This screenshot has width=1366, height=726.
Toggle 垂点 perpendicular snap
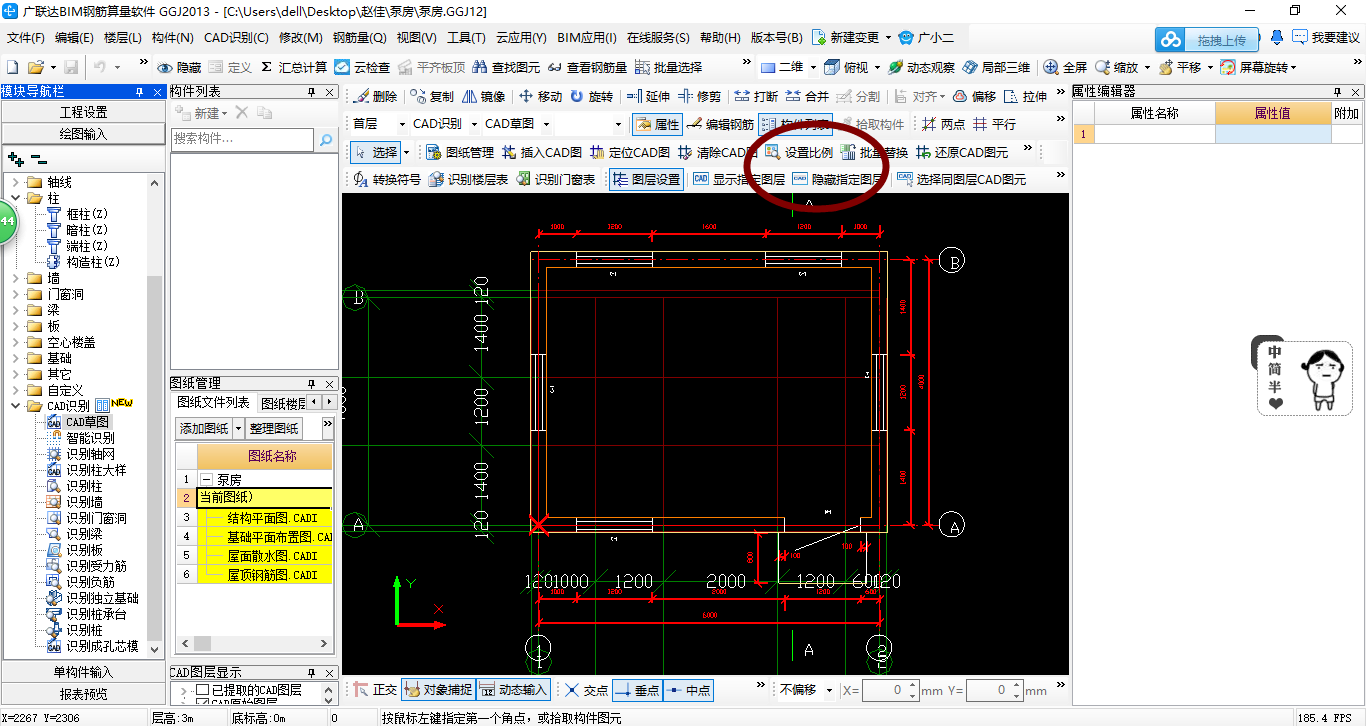[x=636, y=690]
